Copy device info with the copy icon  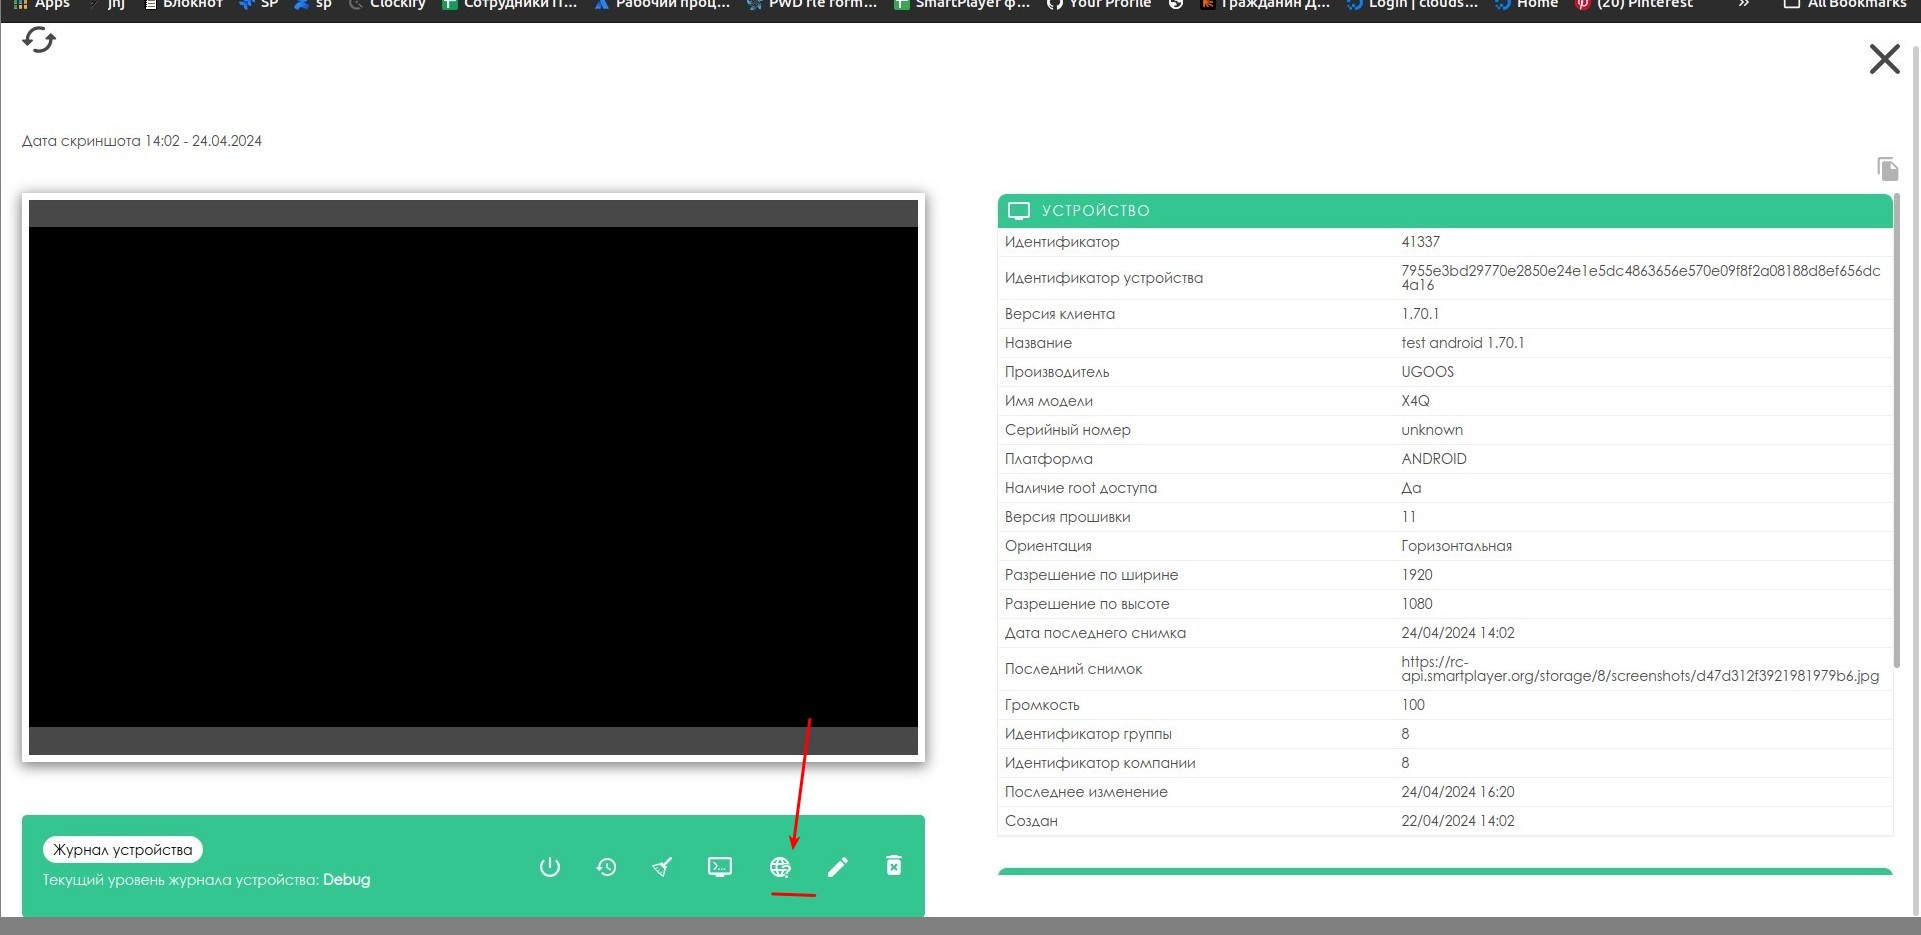1887,168
